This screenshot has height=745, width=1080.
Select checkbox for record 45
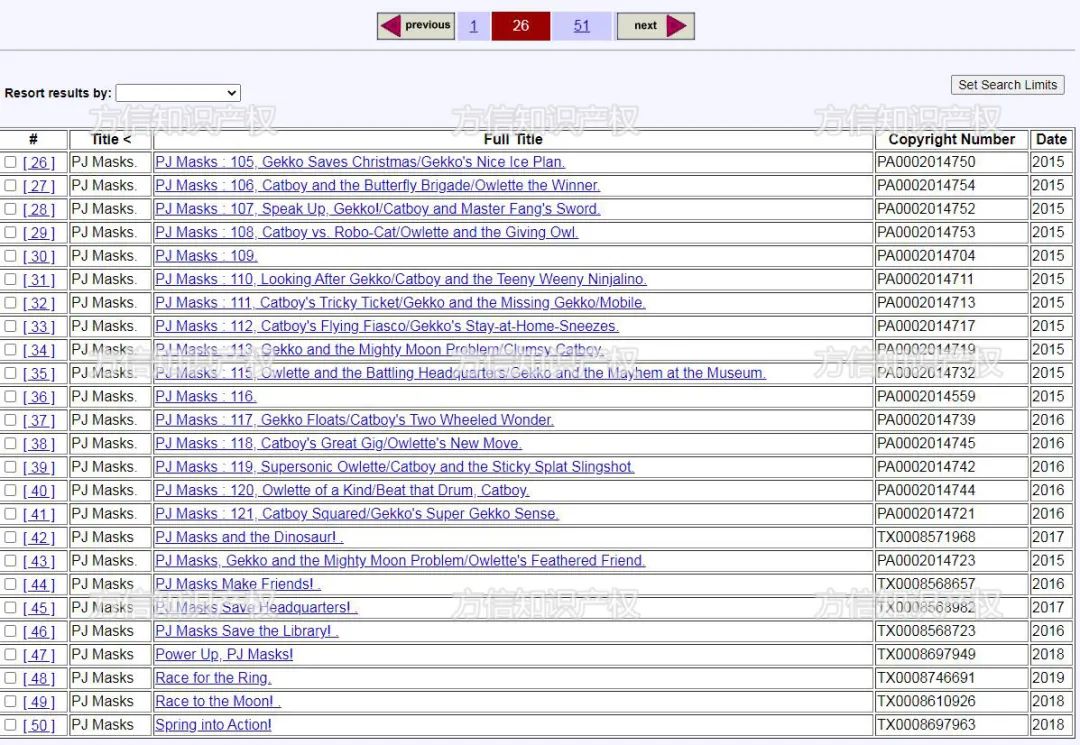tap(10, 607)
